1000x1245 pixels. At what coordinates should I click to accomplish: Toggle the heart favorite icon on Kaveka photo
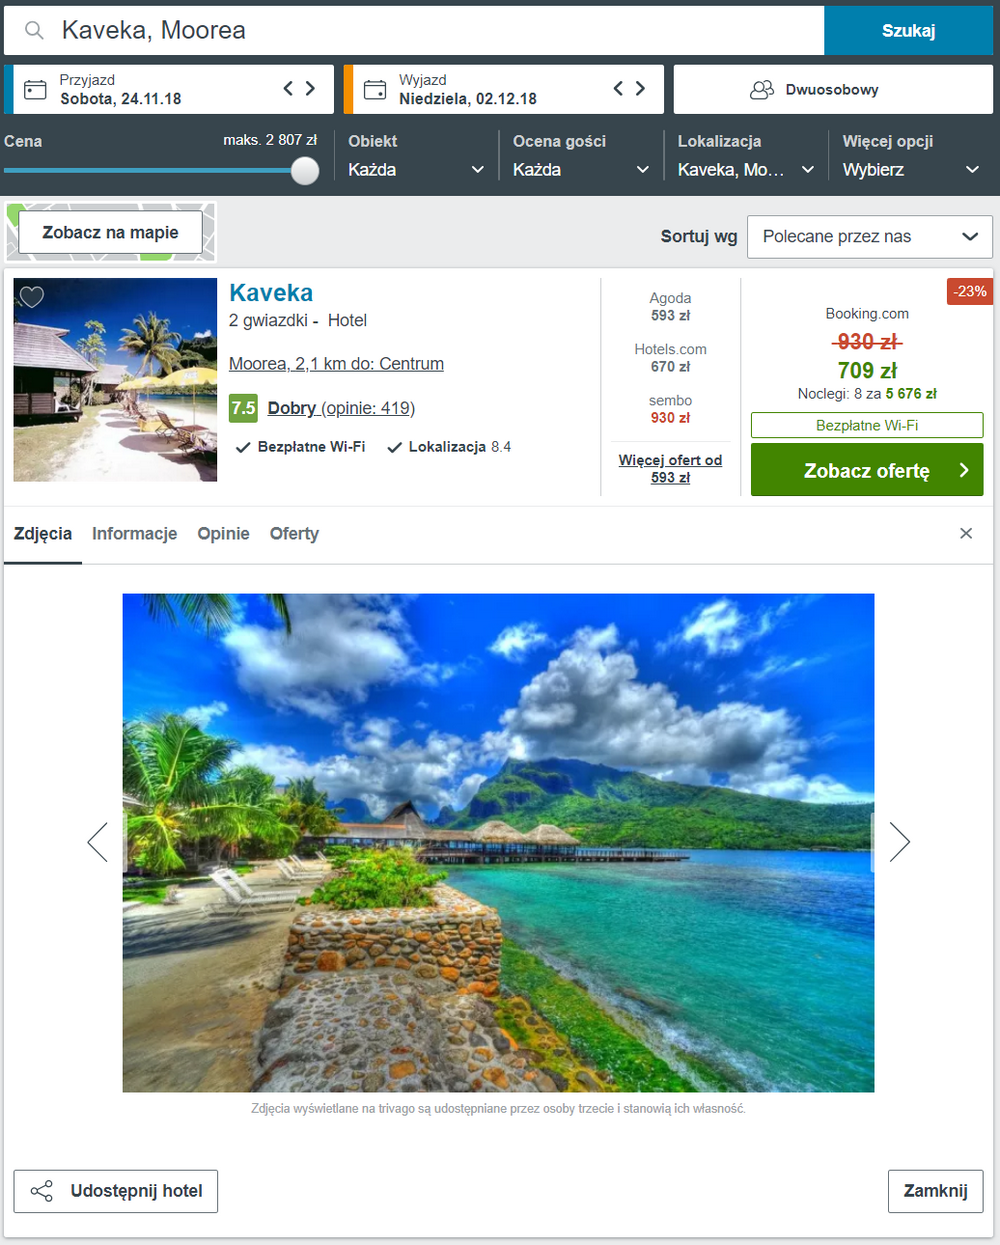click(32, 297)
